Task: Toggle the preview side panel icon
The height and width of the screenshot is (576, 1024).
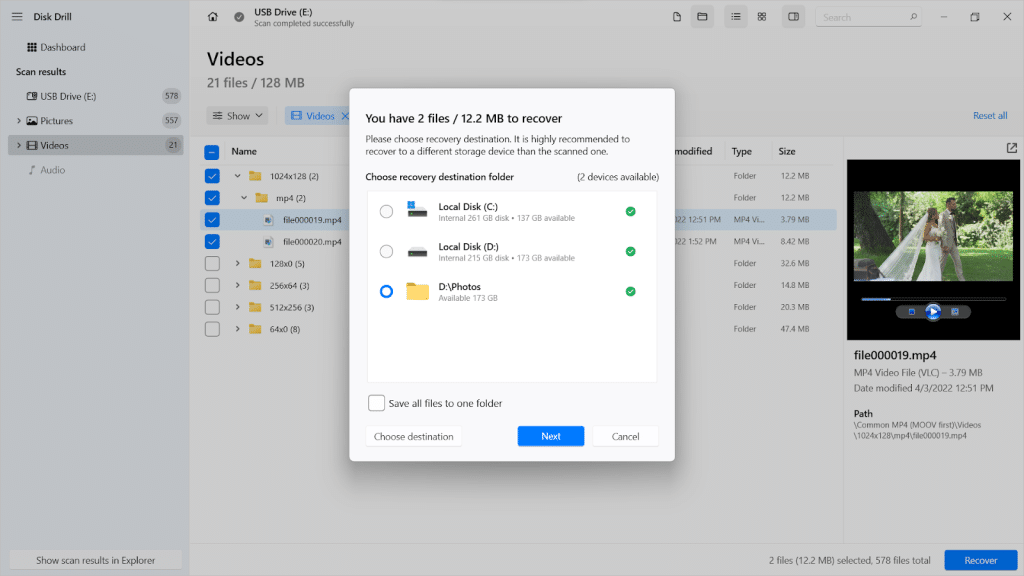Action: (793, 17)
